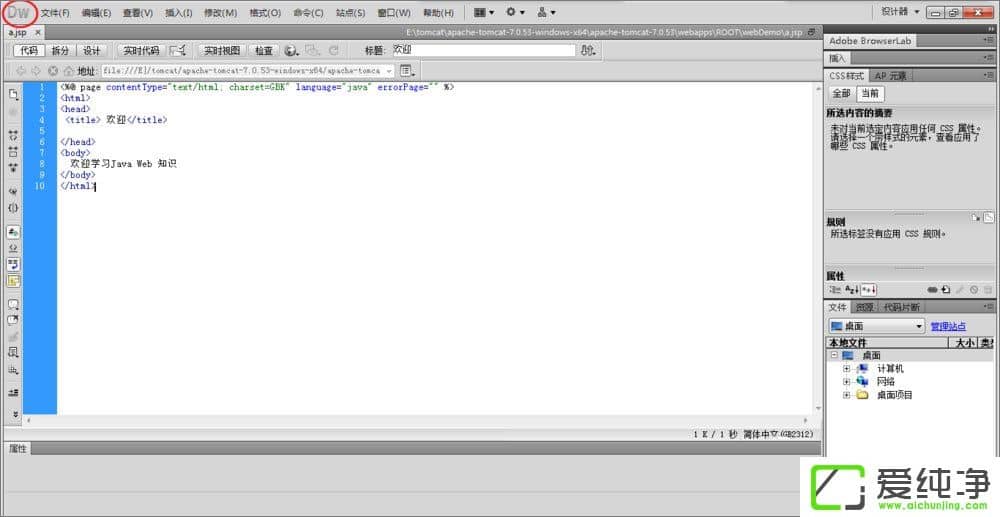Click the 管理站点 link
This screenshot has width=1000, height=517.
pyautogui.click(x=948, y=326)
